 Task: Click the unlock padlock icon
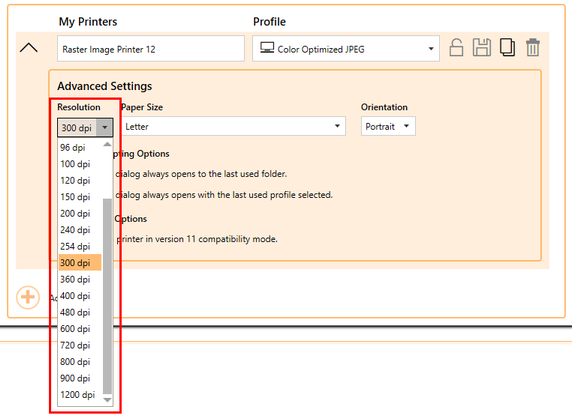pos(456,48)
